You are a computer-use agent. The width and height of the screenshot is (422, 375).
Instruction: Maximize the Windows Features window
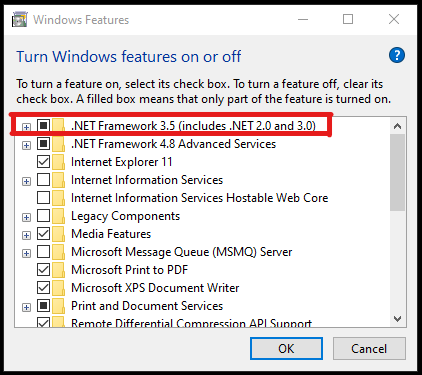[x=348, y=19]
